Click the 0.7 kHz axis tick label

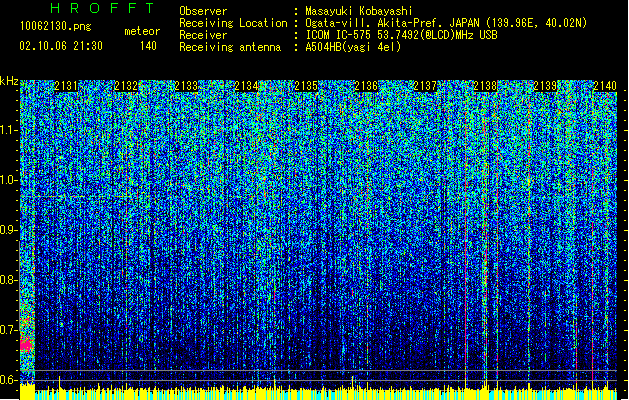9,330
